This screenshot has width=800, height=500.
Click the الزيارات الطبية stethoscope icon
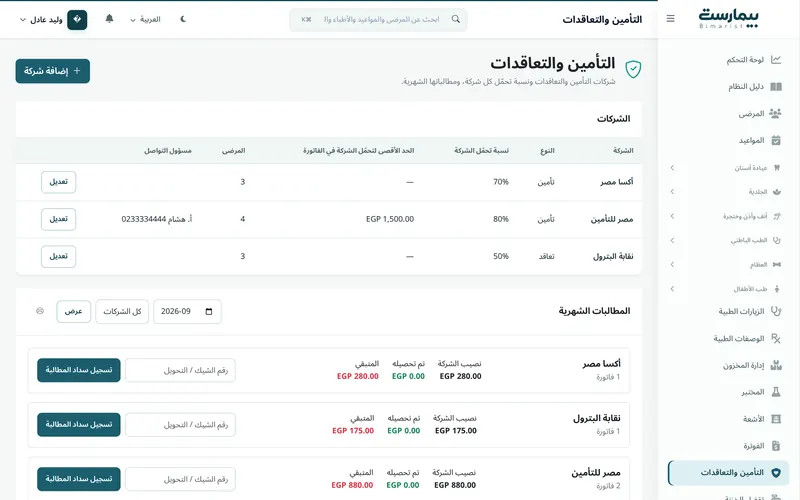[x=776, y=311]
